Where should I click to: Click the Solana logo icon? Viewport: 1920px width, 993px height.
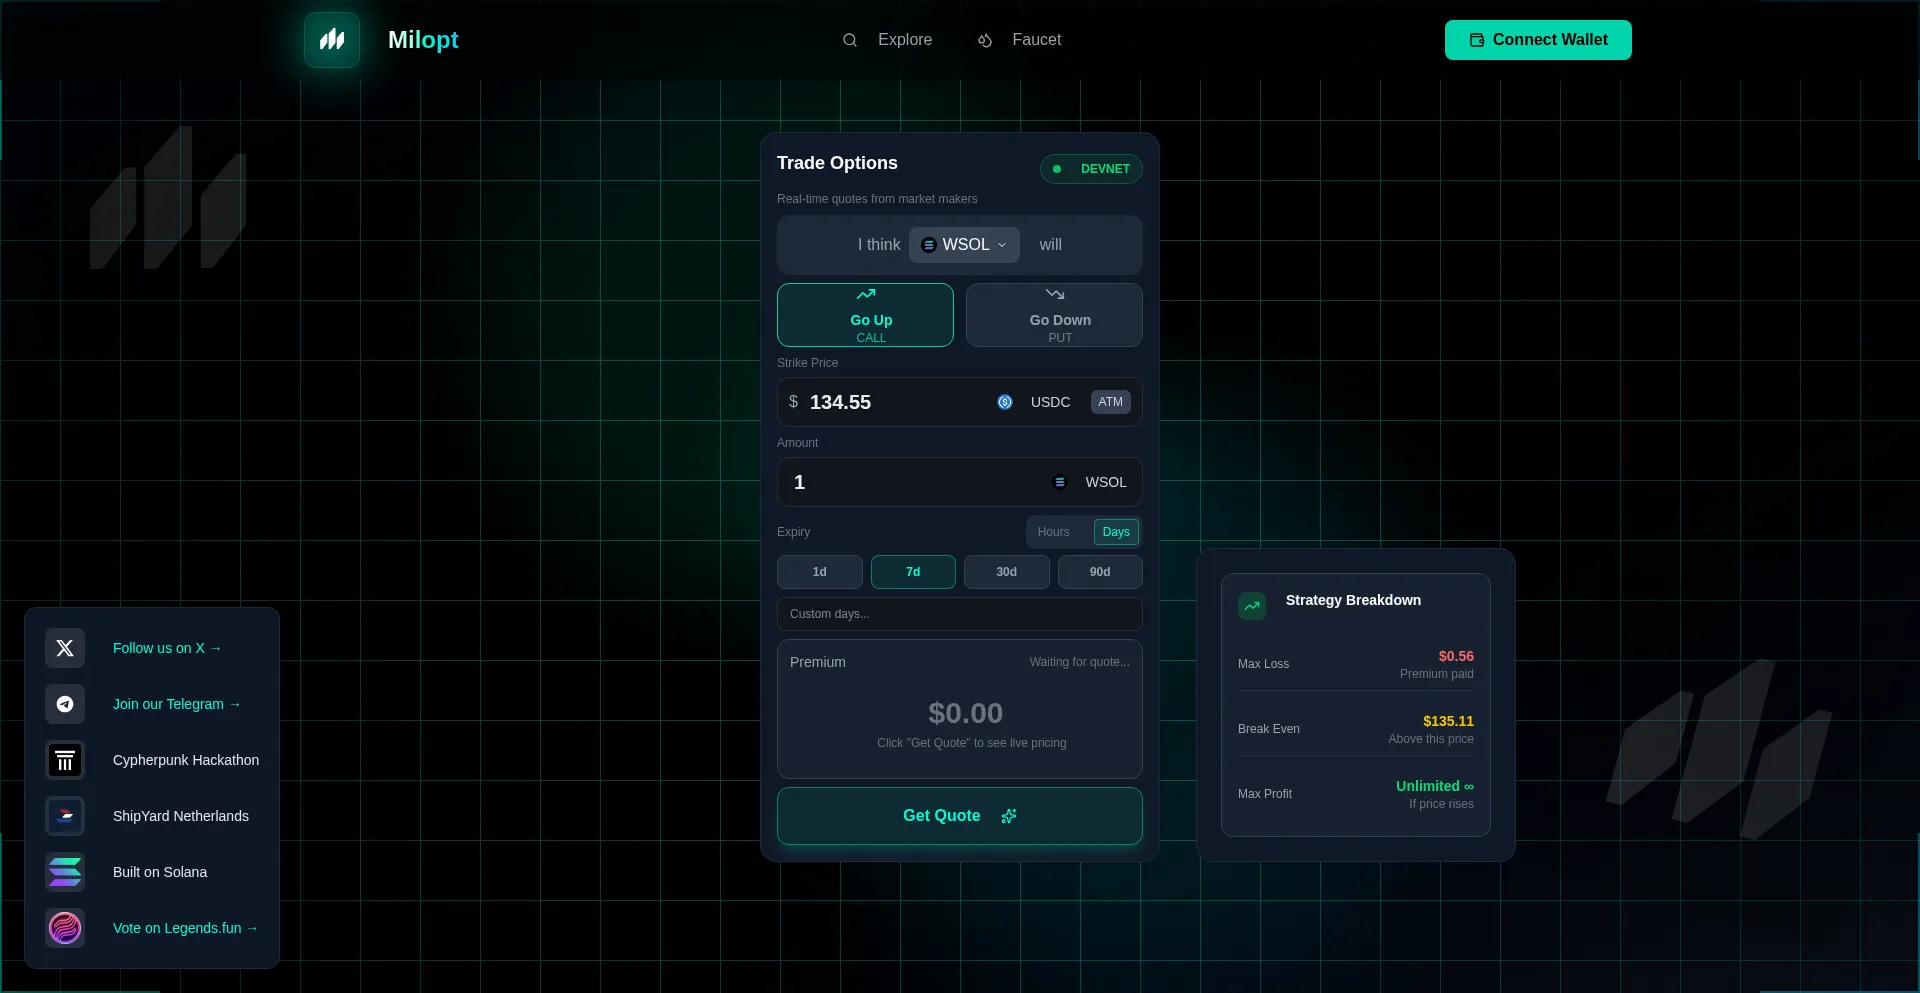(x=65, y=872)
